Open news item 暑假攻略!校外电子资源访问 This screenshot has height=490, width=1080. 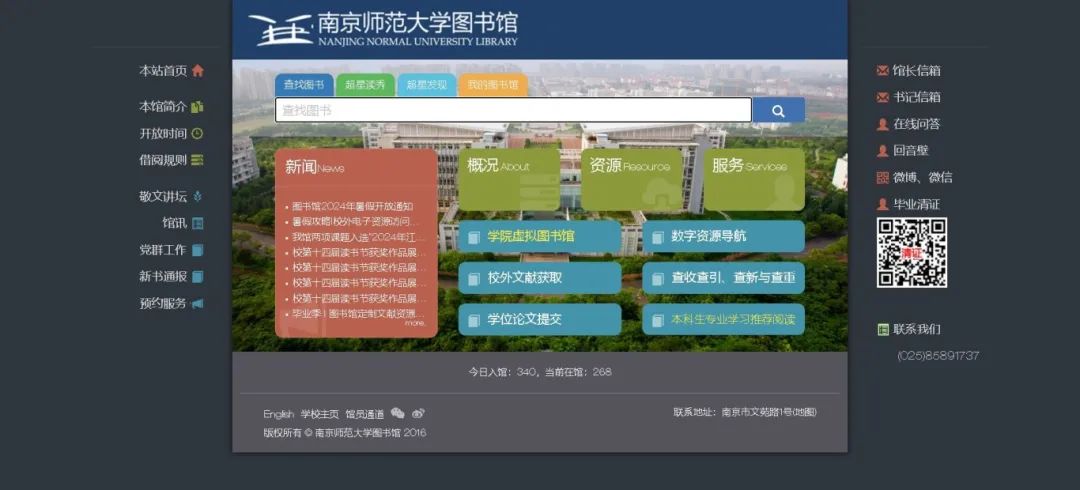pyautogui.click(x=355, y=221)
